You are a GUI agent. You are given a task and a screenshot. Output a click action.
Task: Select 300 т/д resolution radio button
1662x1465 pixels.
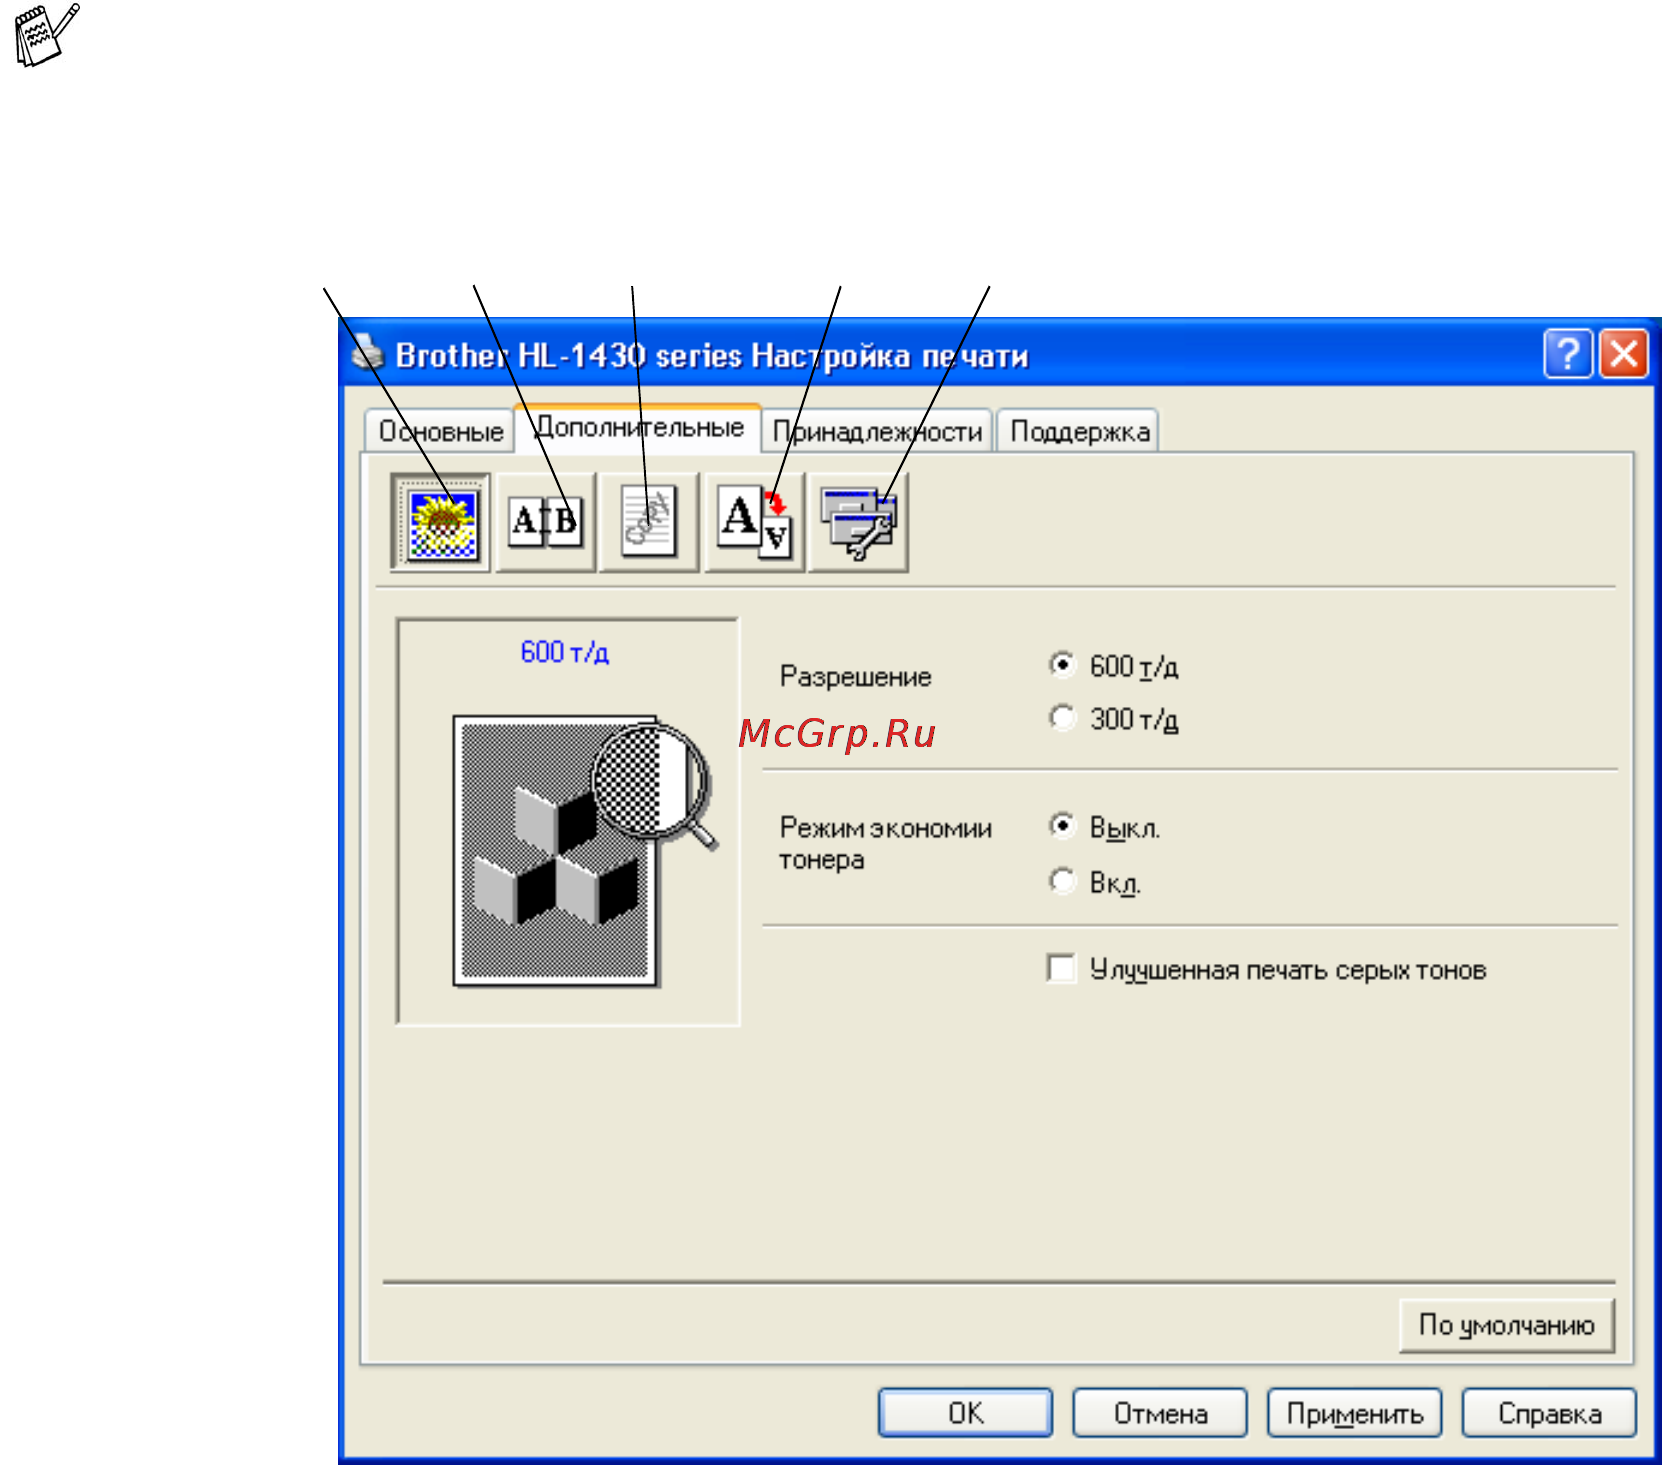tap(1062, 718)
